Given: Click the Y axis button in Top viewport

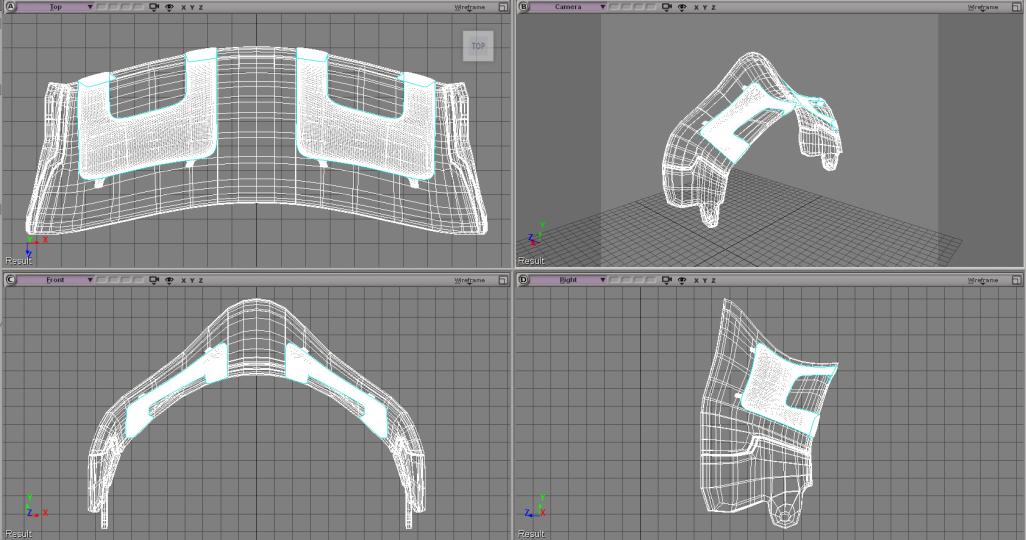Looking at the screenshot, I should point(193,7).
